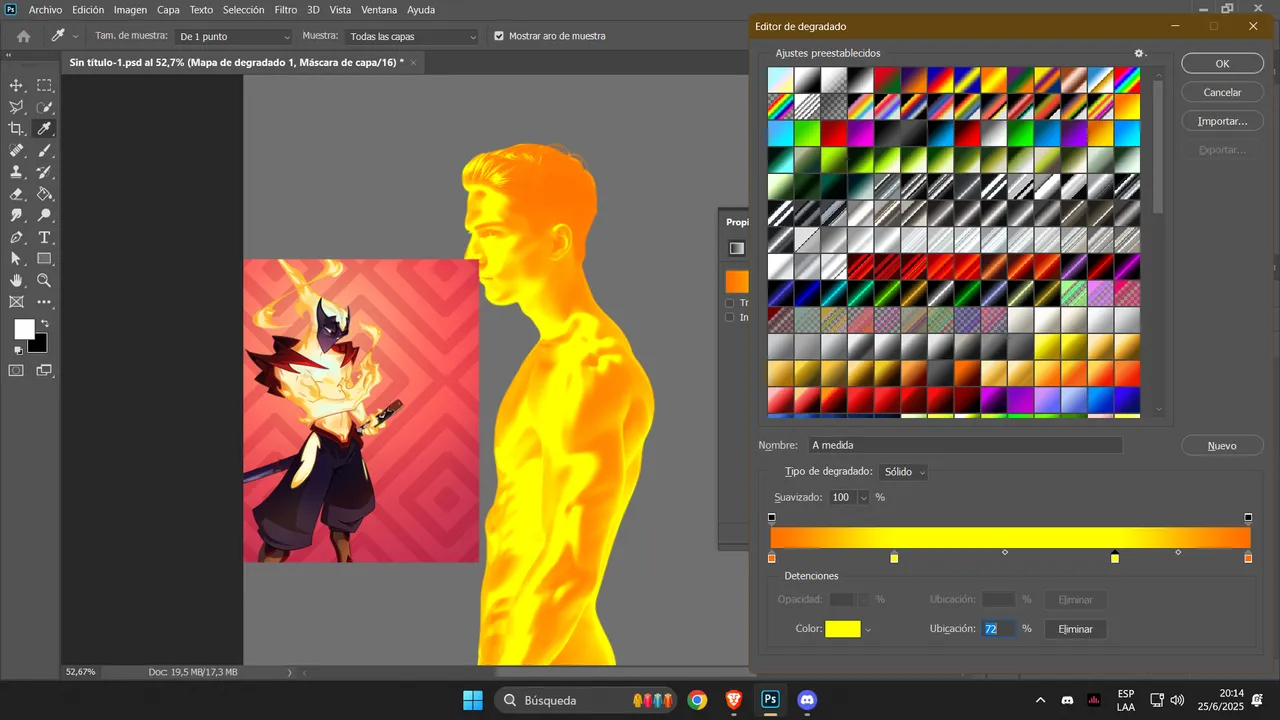The height and width of the screenshot is (720, 1280).
Task: Swap foreground and background colors
Action: [44, 324]
